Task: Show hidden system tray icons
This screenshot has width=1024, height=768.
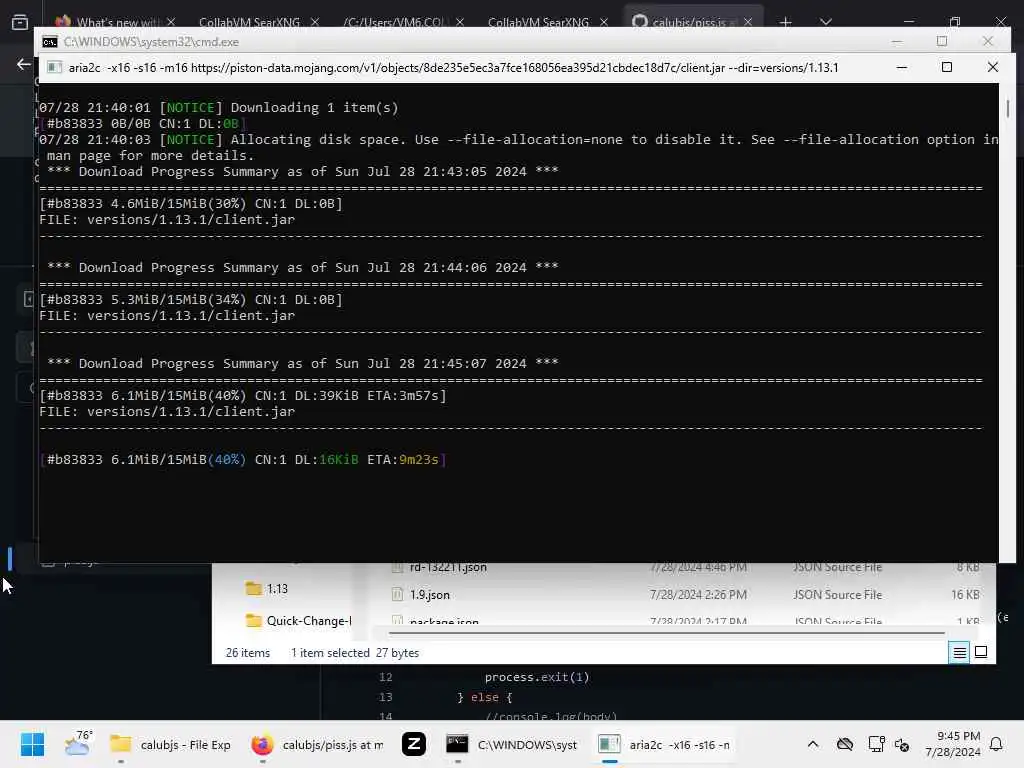Action: pos(812,744)
